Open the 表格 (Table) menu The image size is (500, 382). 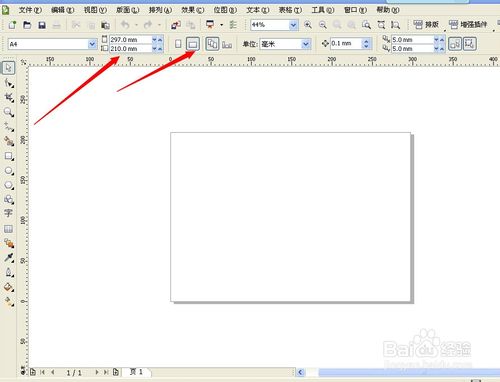[x=290, y=10]
